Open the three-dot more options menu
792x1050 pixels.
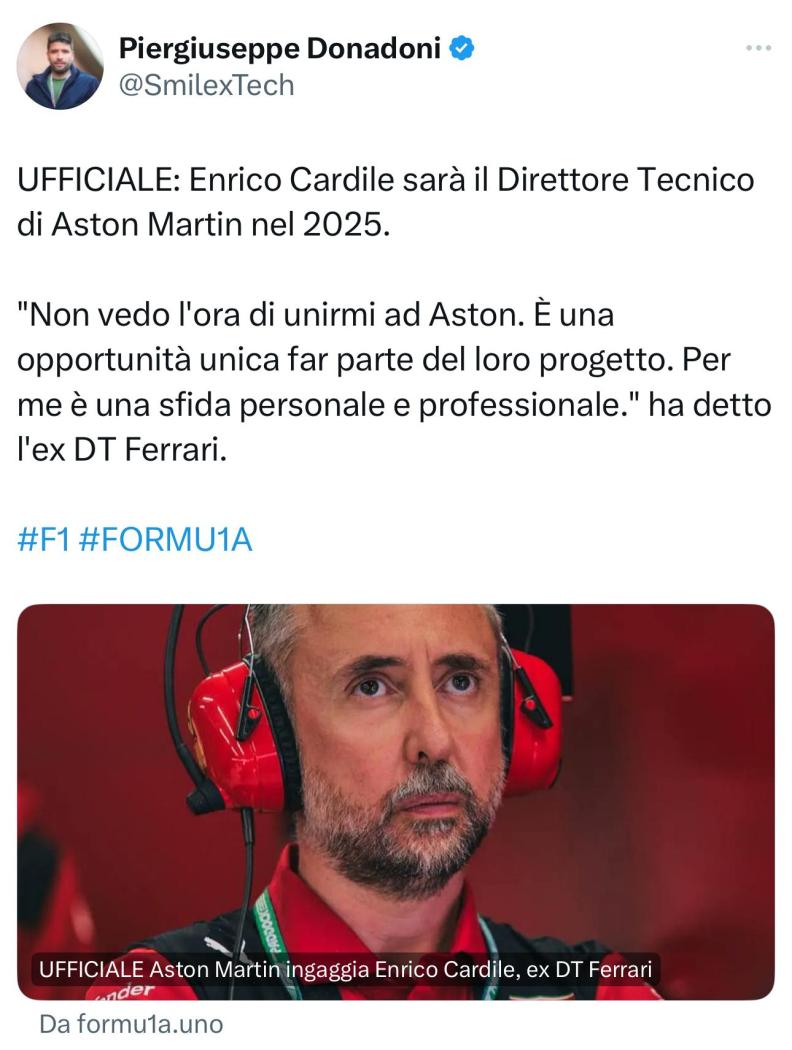coord(759,48)
